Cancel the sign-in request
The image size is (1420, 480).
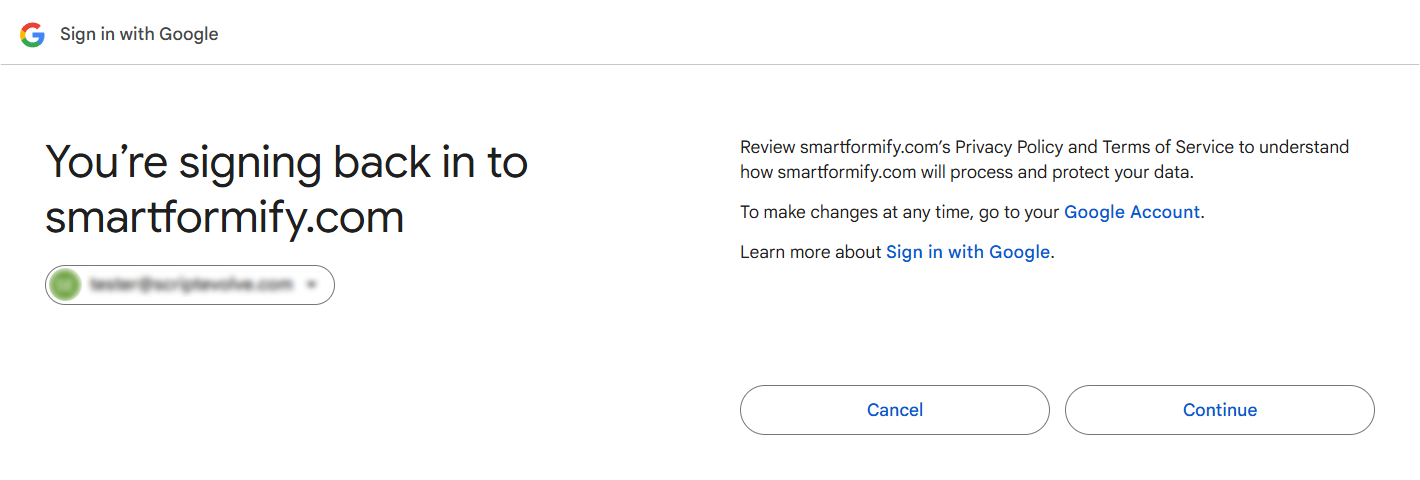(x=895, y=410)
